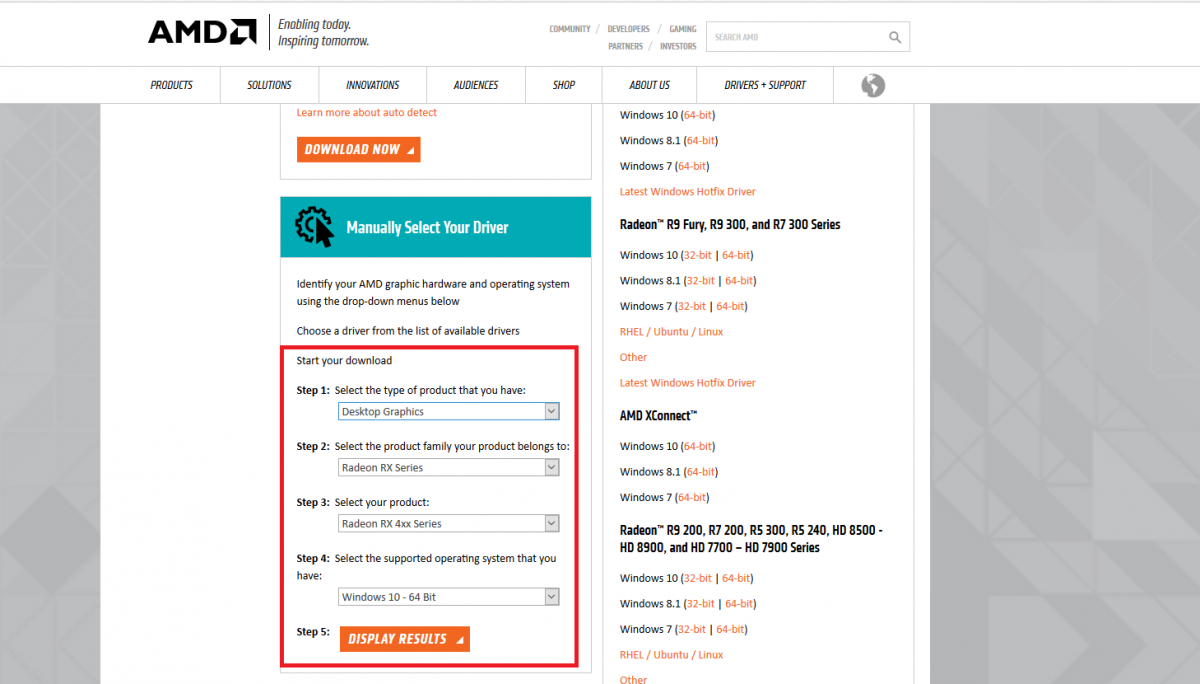The width and height of the screenshot is (1200, 684).
Task: Open the Community link
Action: [x=570, y=29]
